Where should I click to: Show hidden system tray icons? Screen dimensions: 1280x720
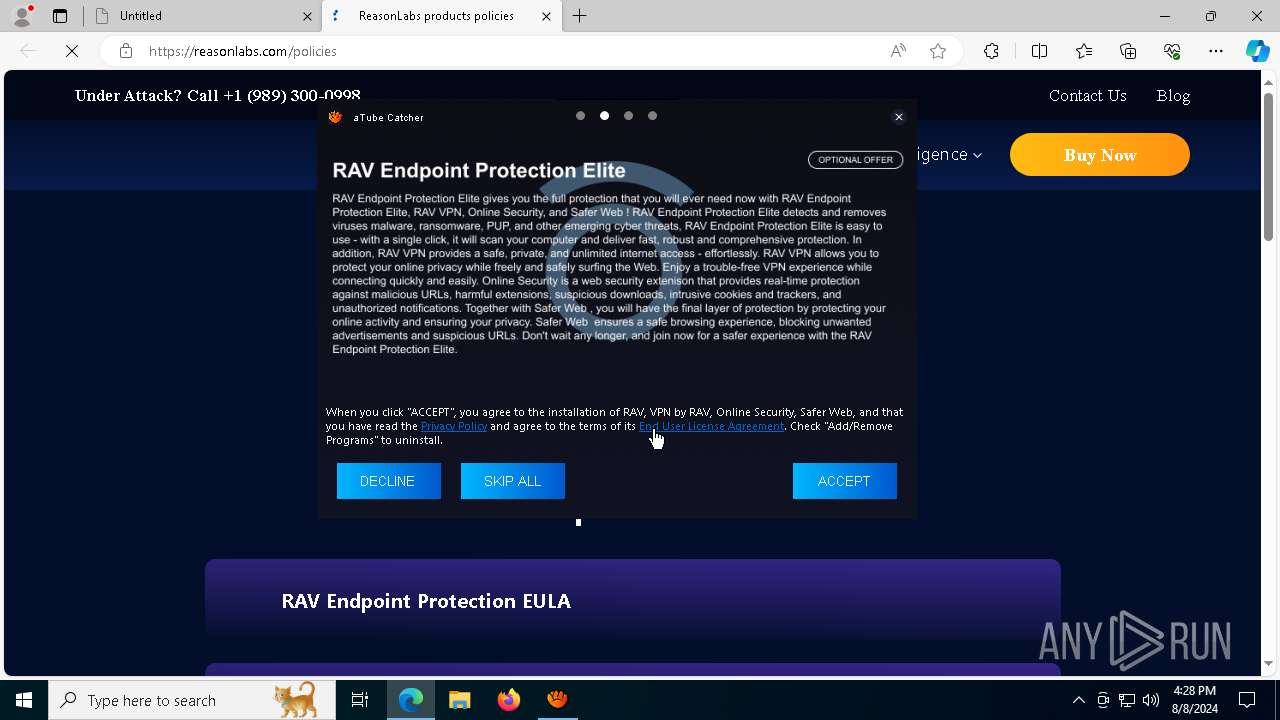1078,700
